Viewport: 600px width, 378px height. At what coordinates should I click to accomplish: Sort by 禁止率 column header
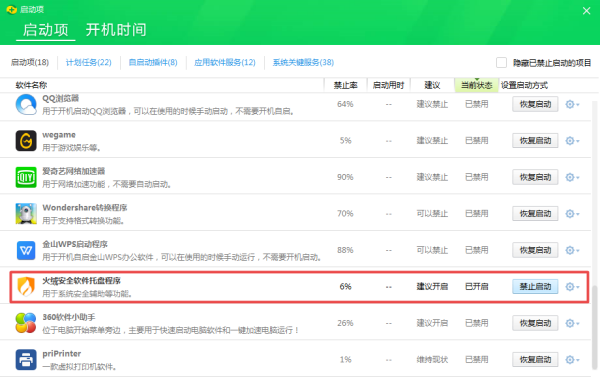click(346, 85)
